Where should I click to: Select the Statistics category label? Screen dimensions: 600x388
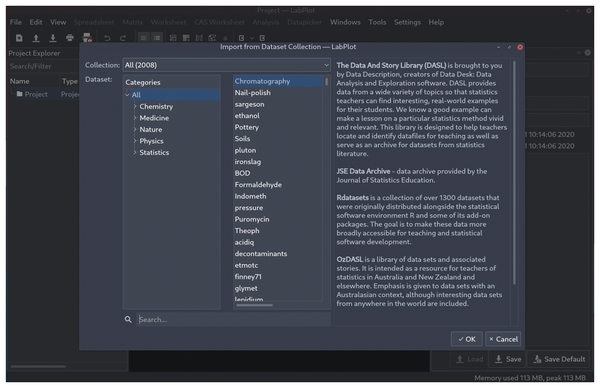(154, 152)
